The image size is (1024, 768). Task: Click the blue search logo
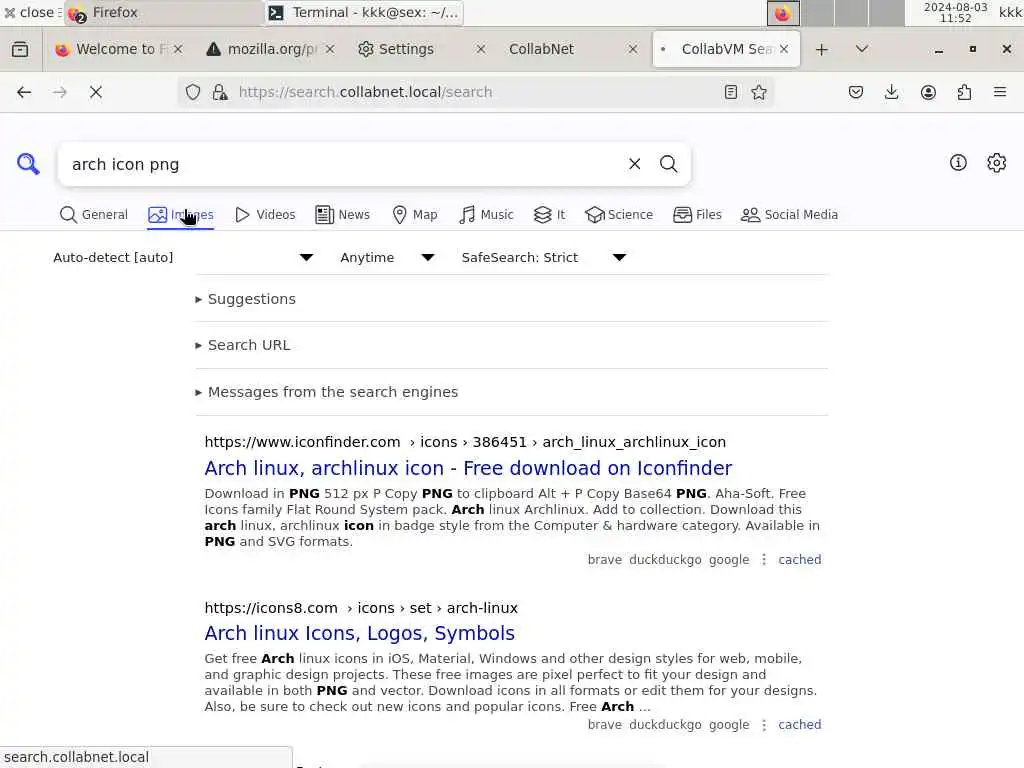pyautogui.click(x=28, y=163)
